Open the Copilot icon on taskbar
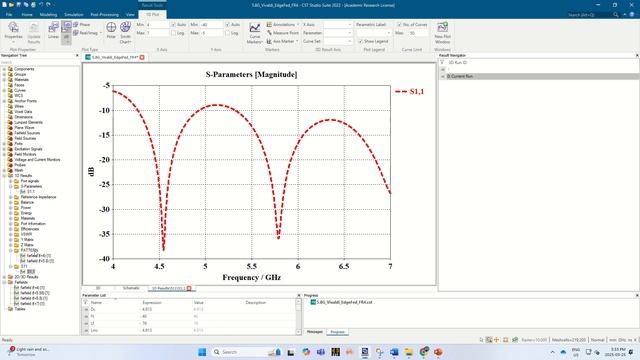This screenshot has height=360, width=640. [306, 352]
